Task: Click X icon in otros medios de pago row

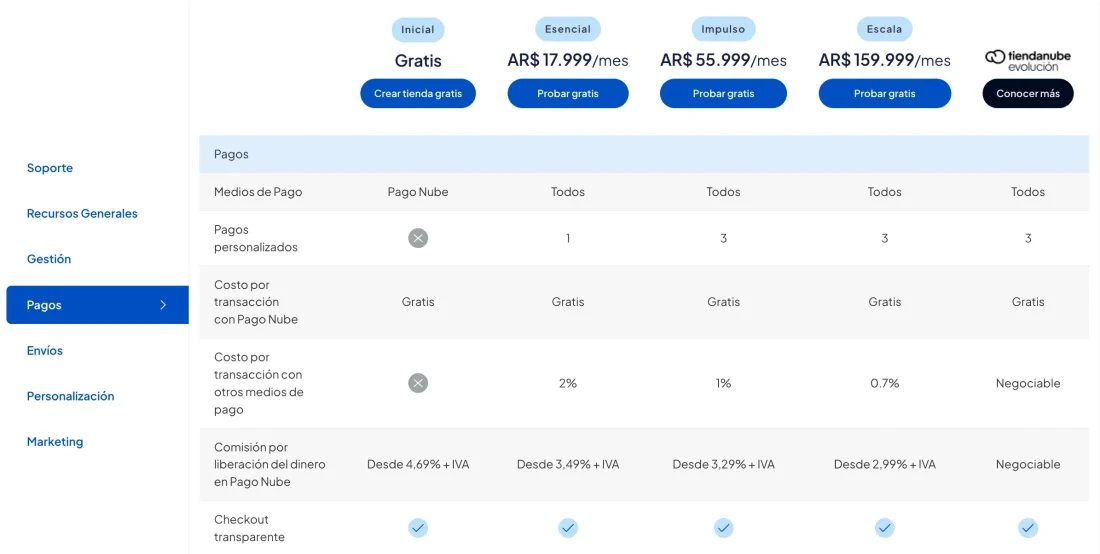Action: [x=418, y=383]
